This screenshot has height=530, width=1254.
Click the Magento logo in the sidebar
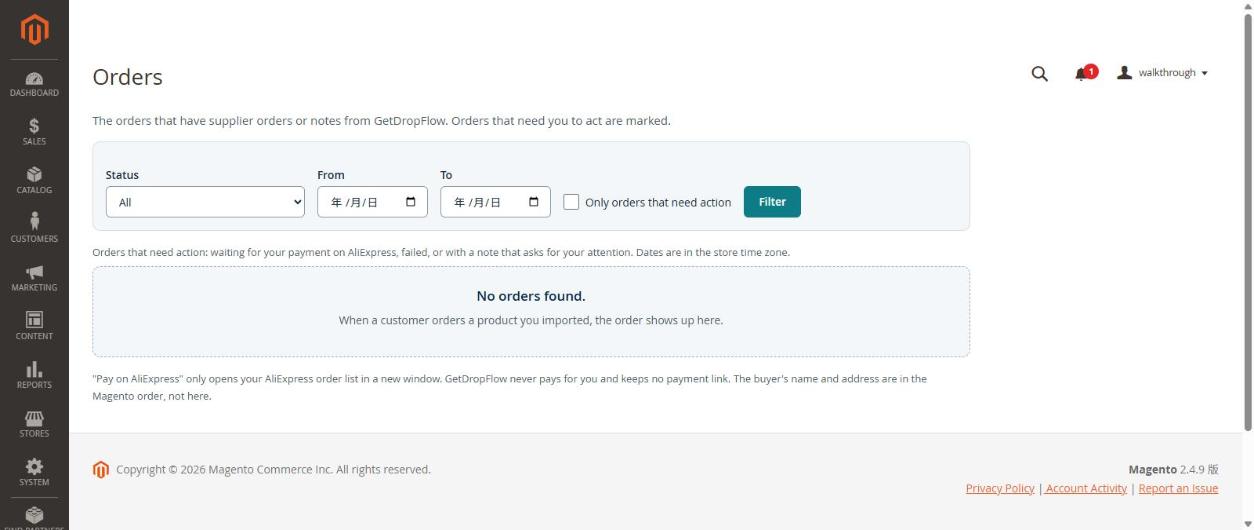tap(34, 29)
